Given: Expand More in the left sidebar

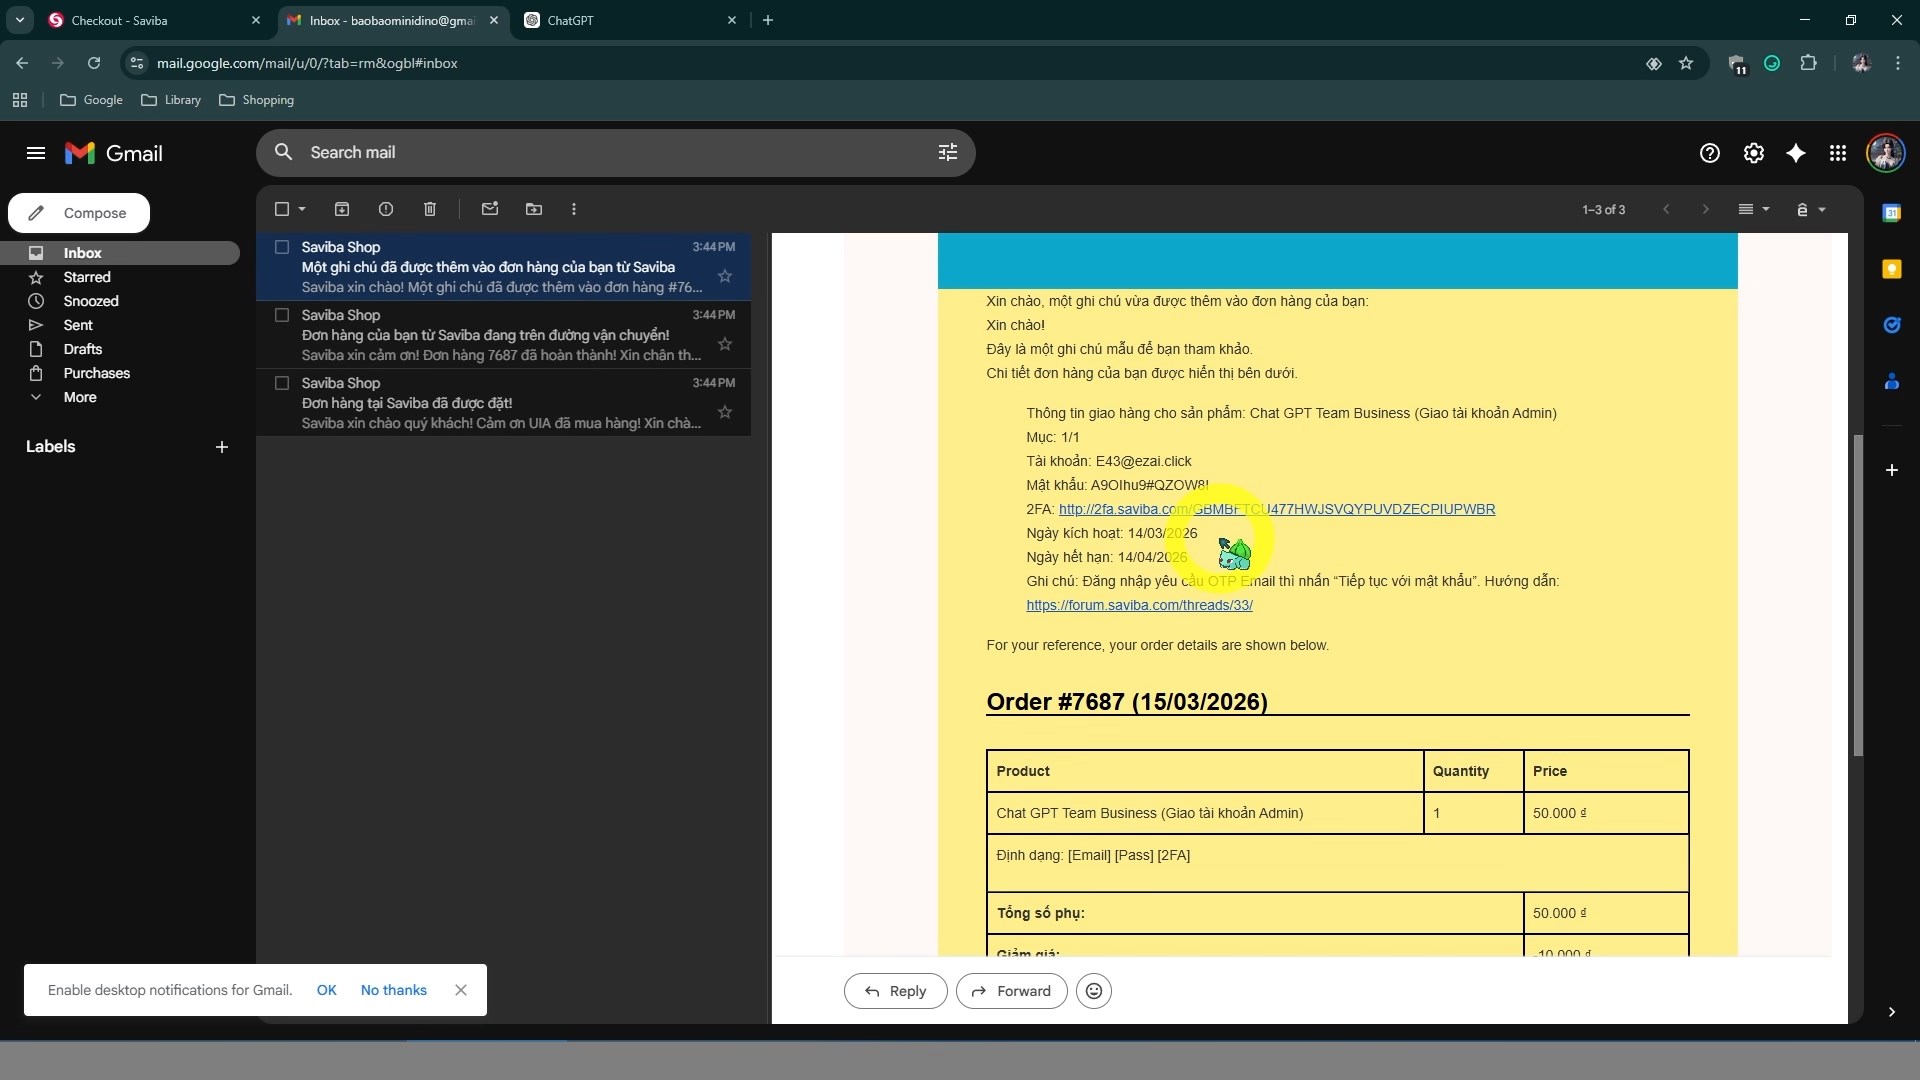Looking at the screenshot, I should tap(80, 397).
